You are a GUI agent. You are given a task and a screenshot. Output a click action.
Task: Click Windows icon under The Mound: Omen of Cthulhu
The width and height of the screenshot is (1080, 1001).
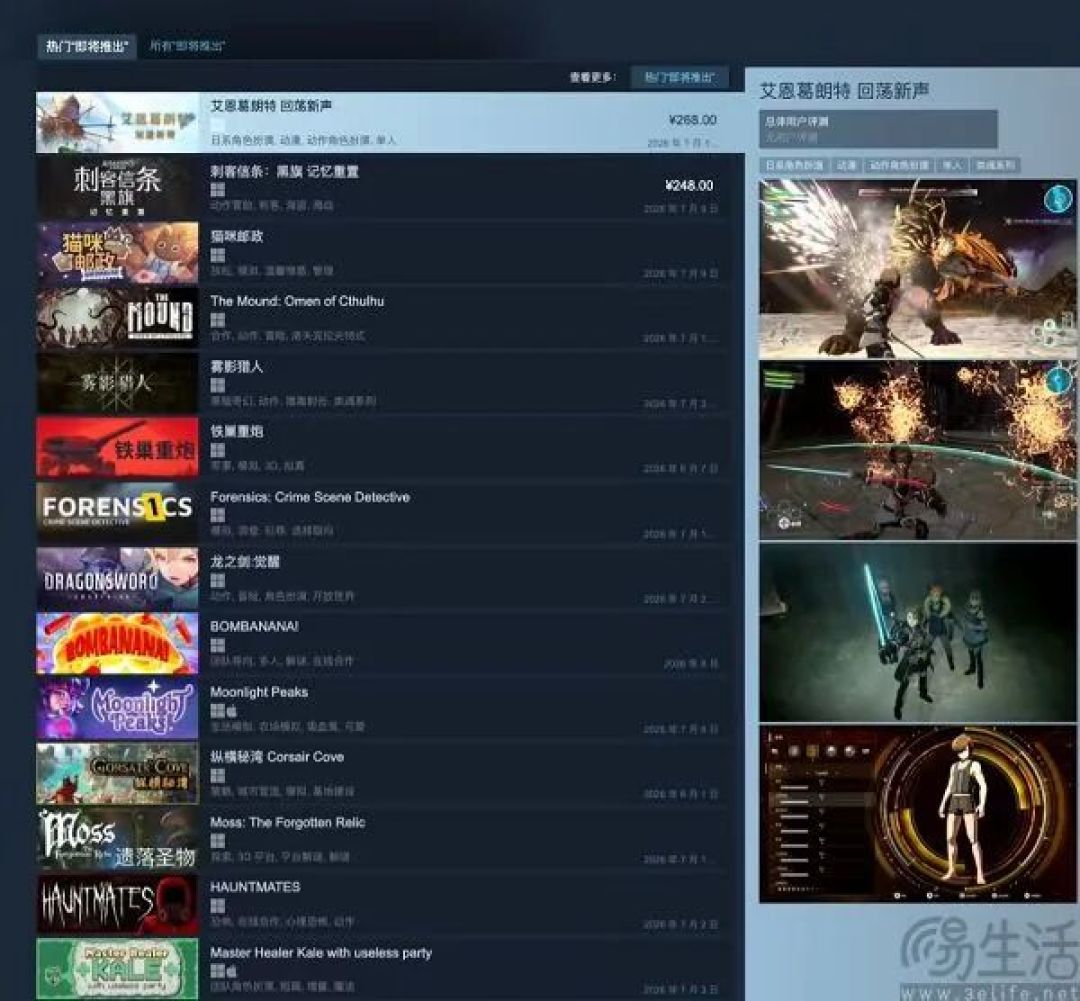(218, 320)
